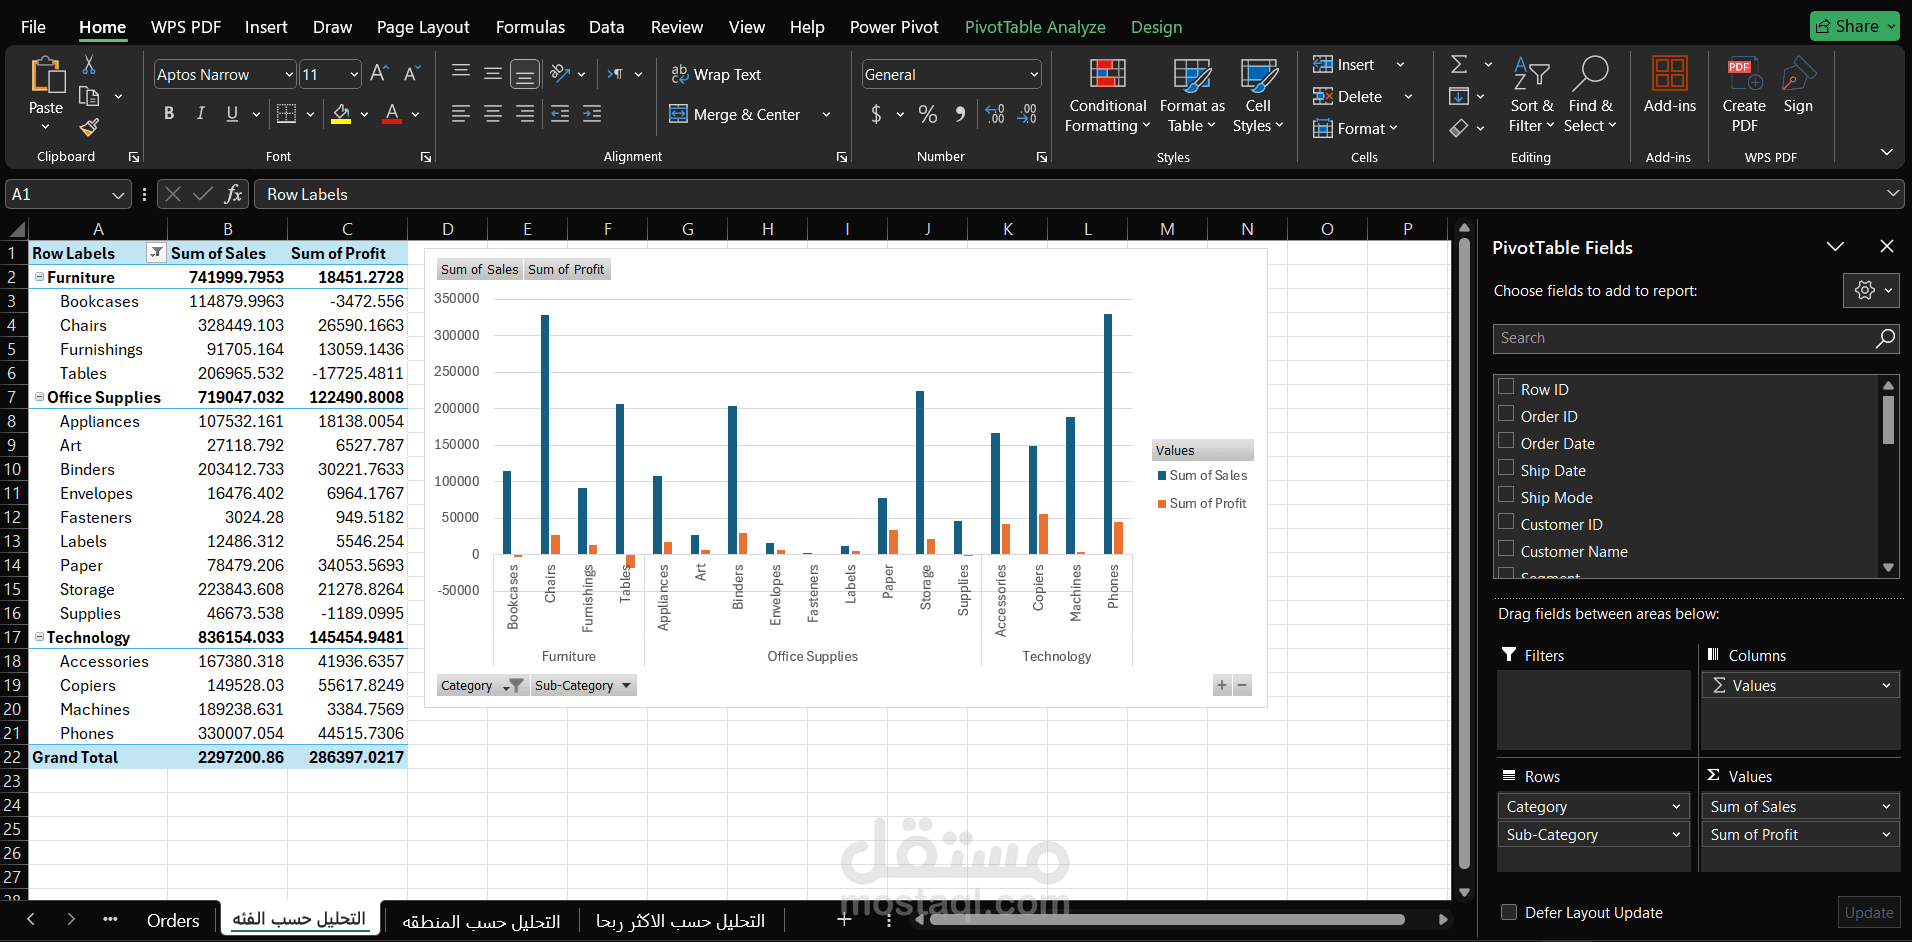Decrease font size icon
Viewport: 1912px width, 942px height.
click(411, 74)
